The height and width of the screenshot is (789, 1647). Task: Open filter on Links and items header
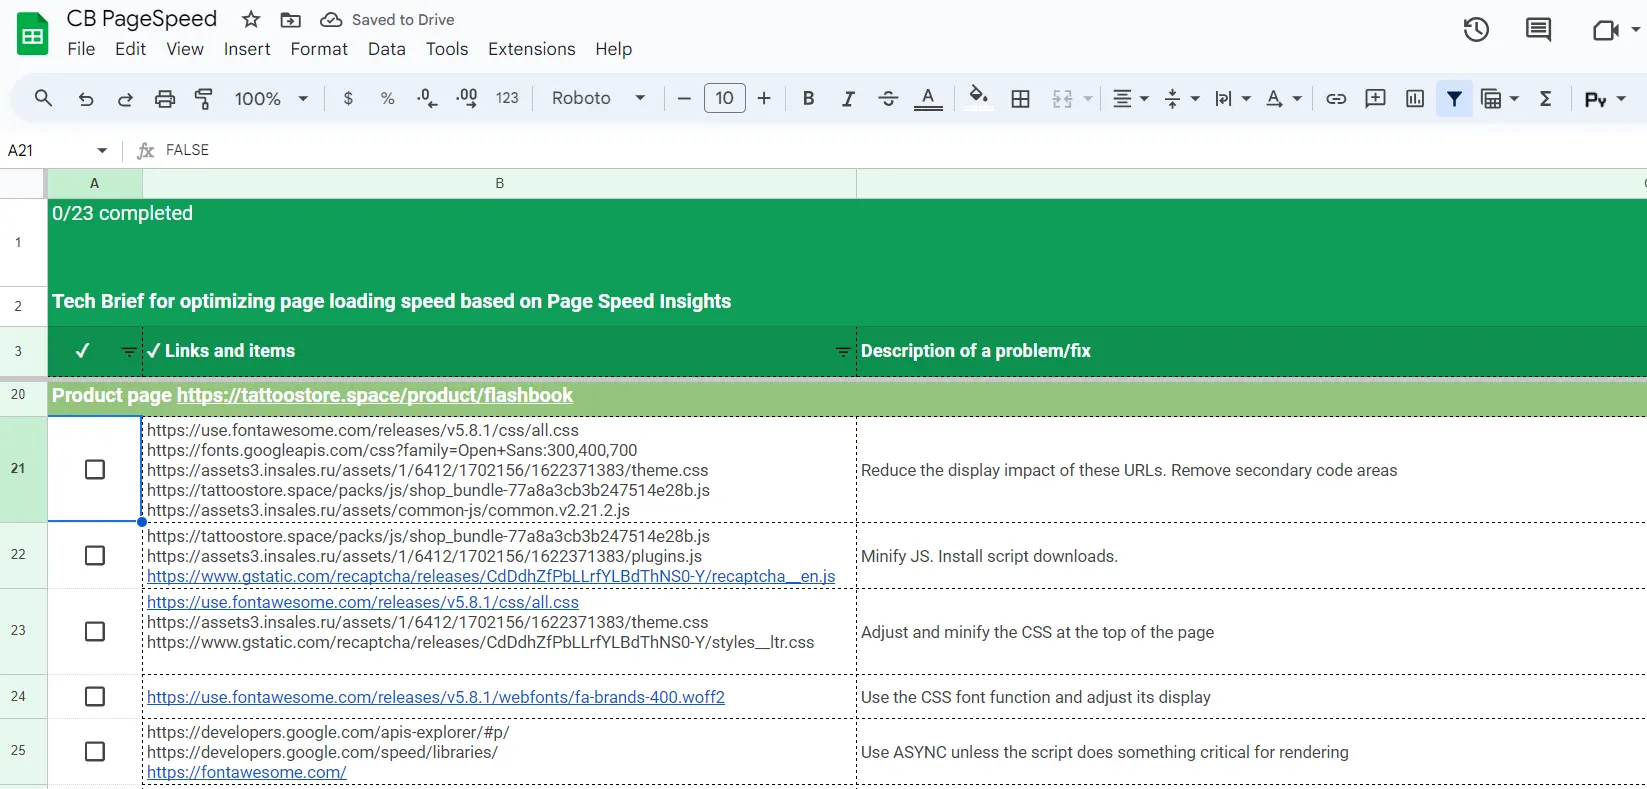tap(842, 351)
